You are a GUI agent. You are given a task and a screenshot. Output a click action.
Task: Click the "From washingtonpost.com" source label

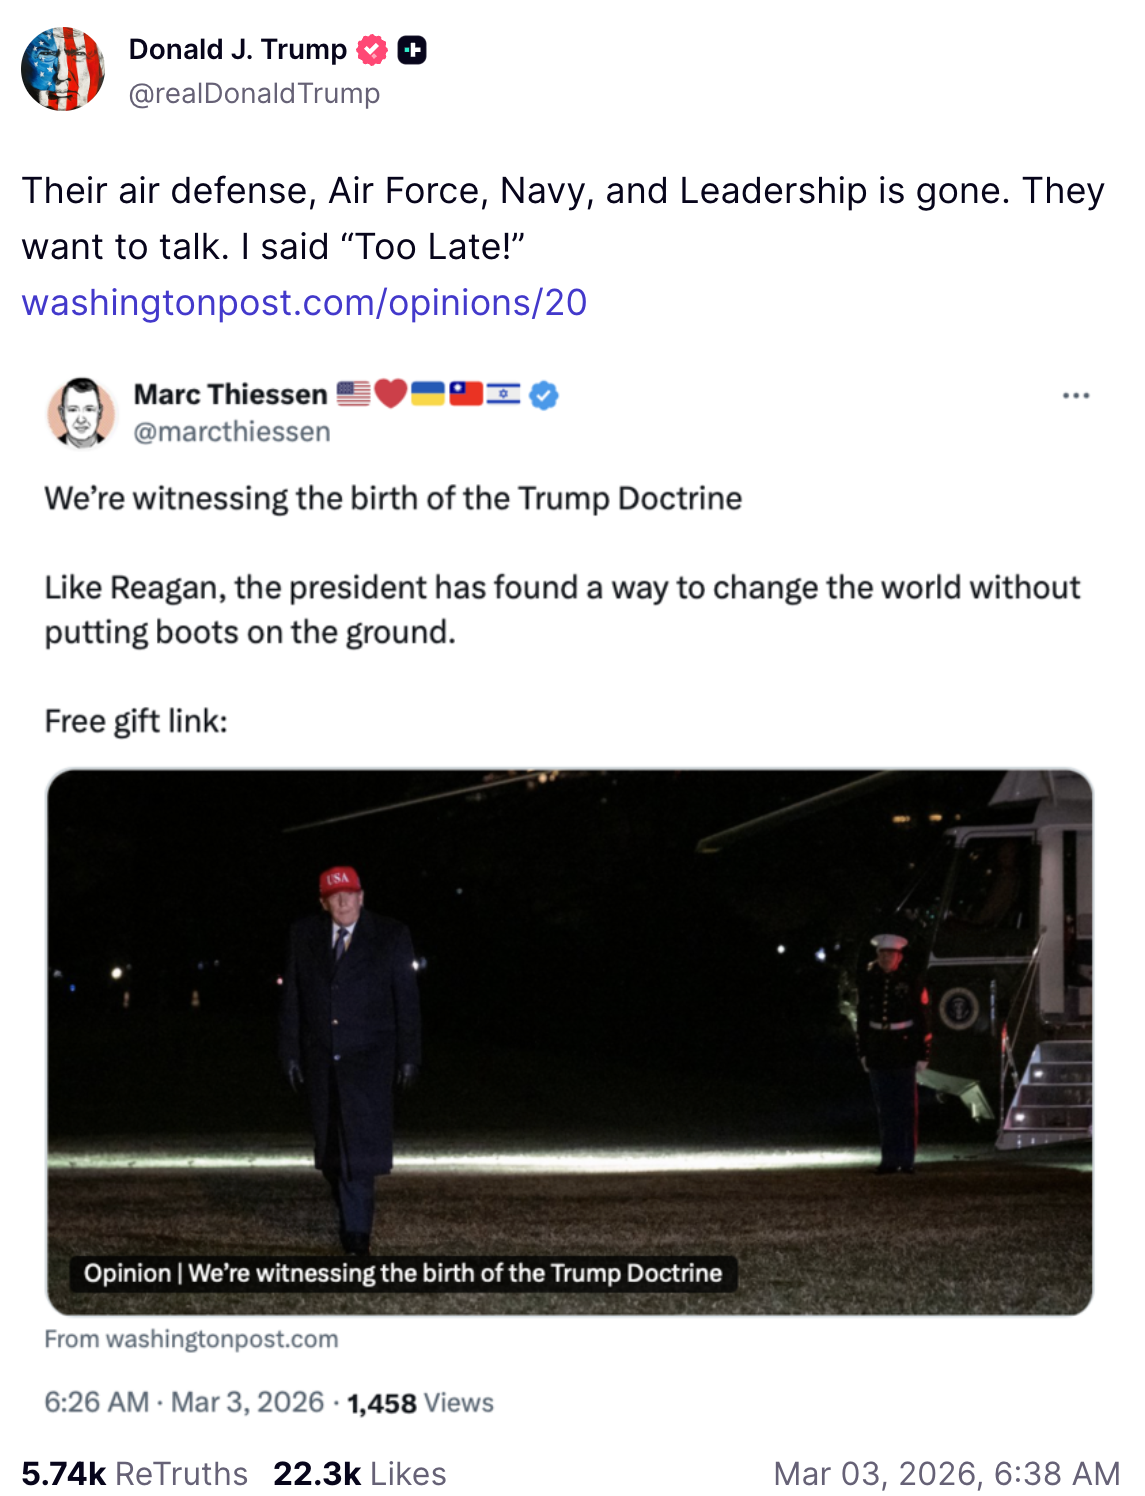click(x=191, y=1339)
